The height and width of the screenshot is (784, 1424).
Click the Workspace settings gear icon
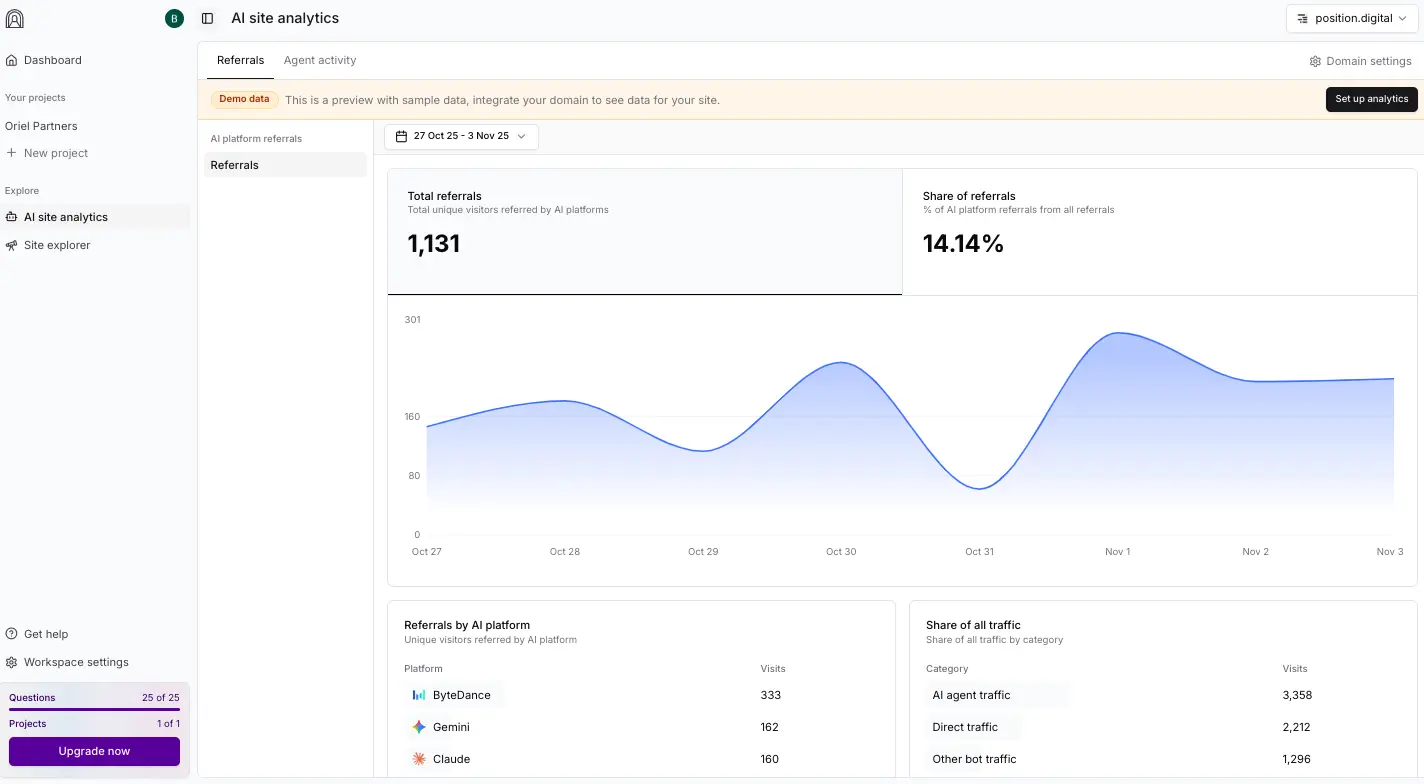click(12, 662)
